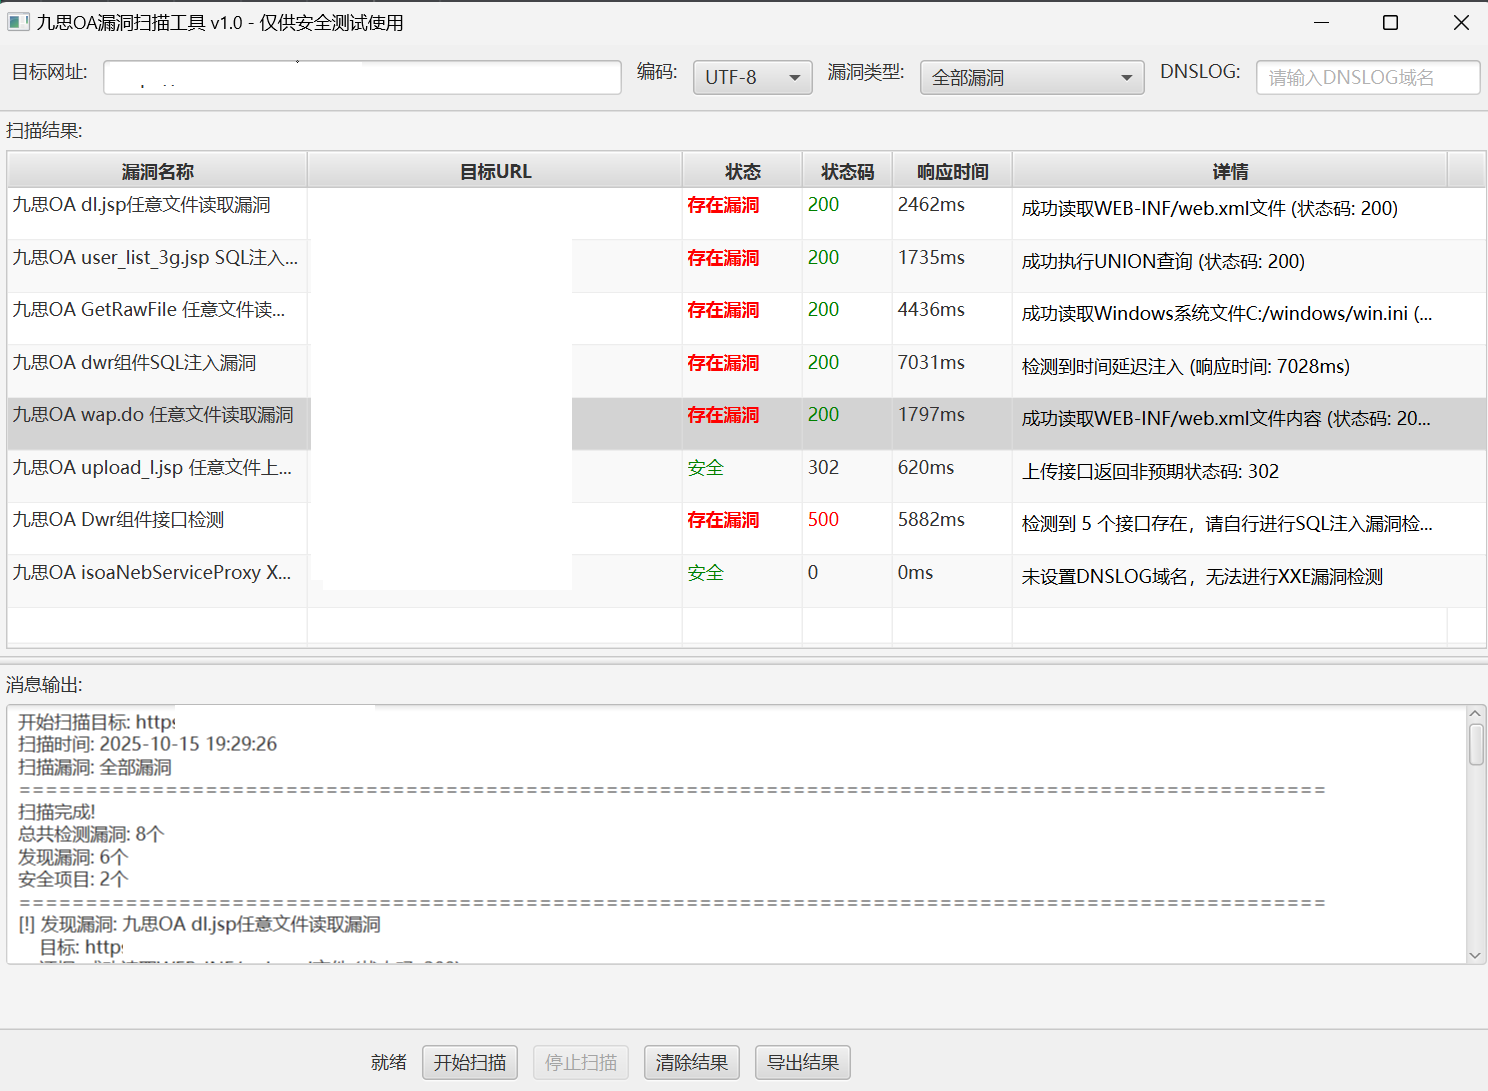This screenshot has height=1091, width=1488.
Task: Click detail 检测到时间延迟注入
Action: pos(1185,367)
